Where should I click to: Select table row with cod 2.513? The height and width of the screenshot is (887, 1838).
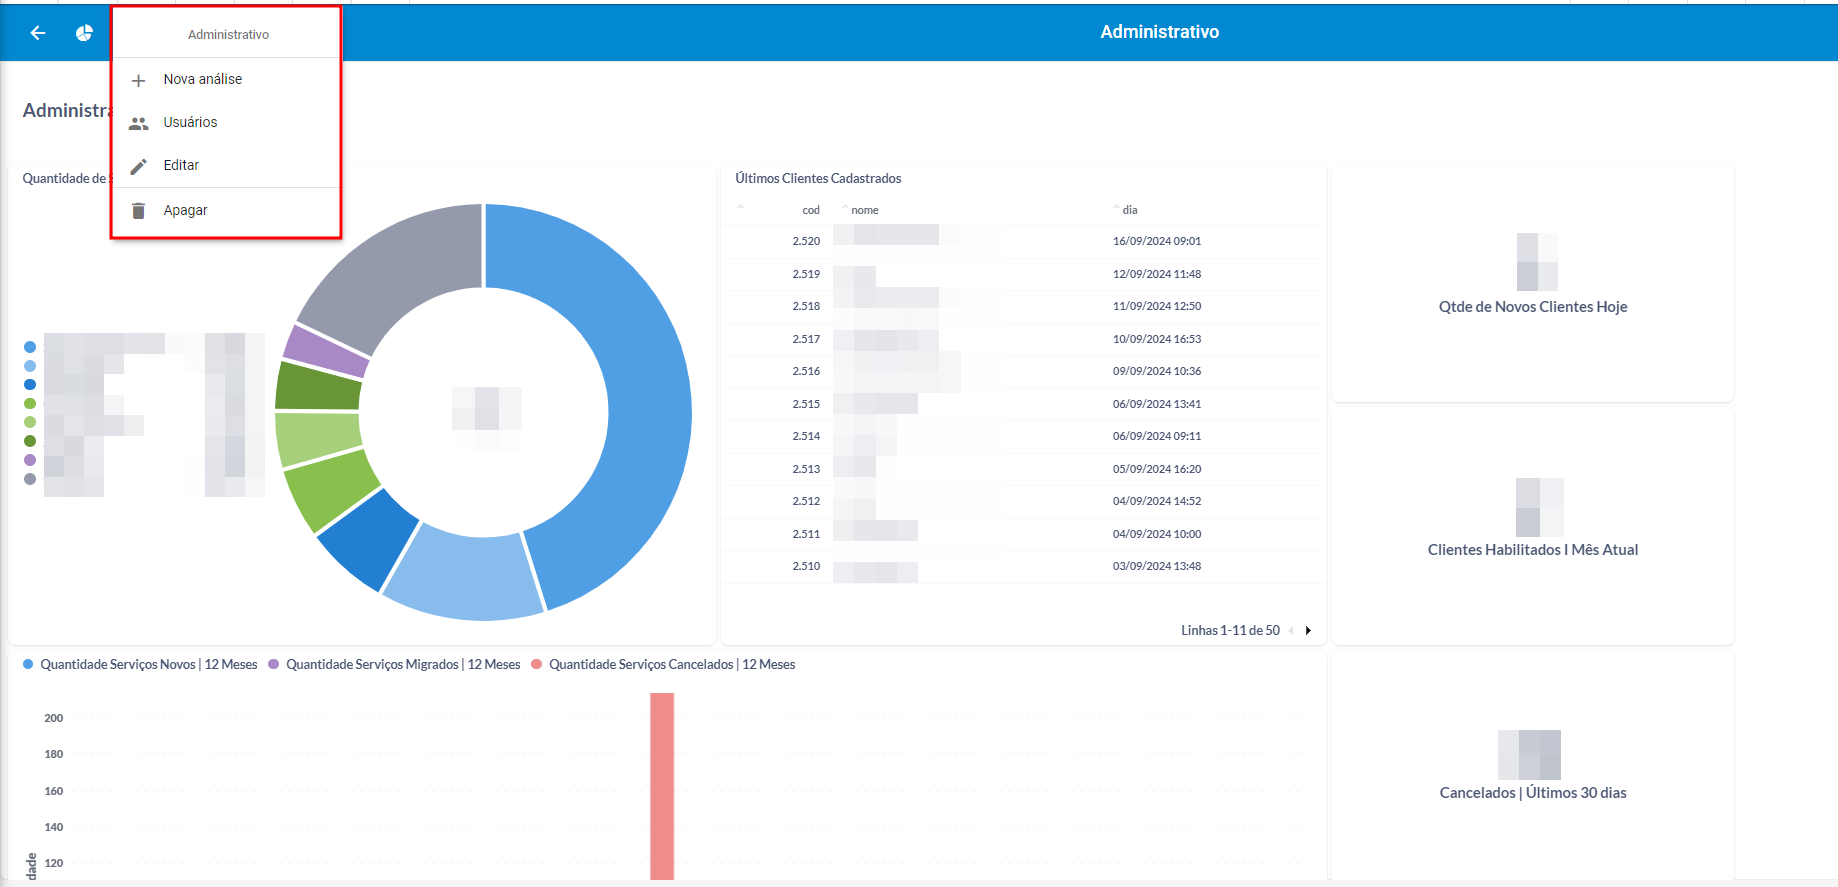pyautogui.click(x=1023, y=469)
